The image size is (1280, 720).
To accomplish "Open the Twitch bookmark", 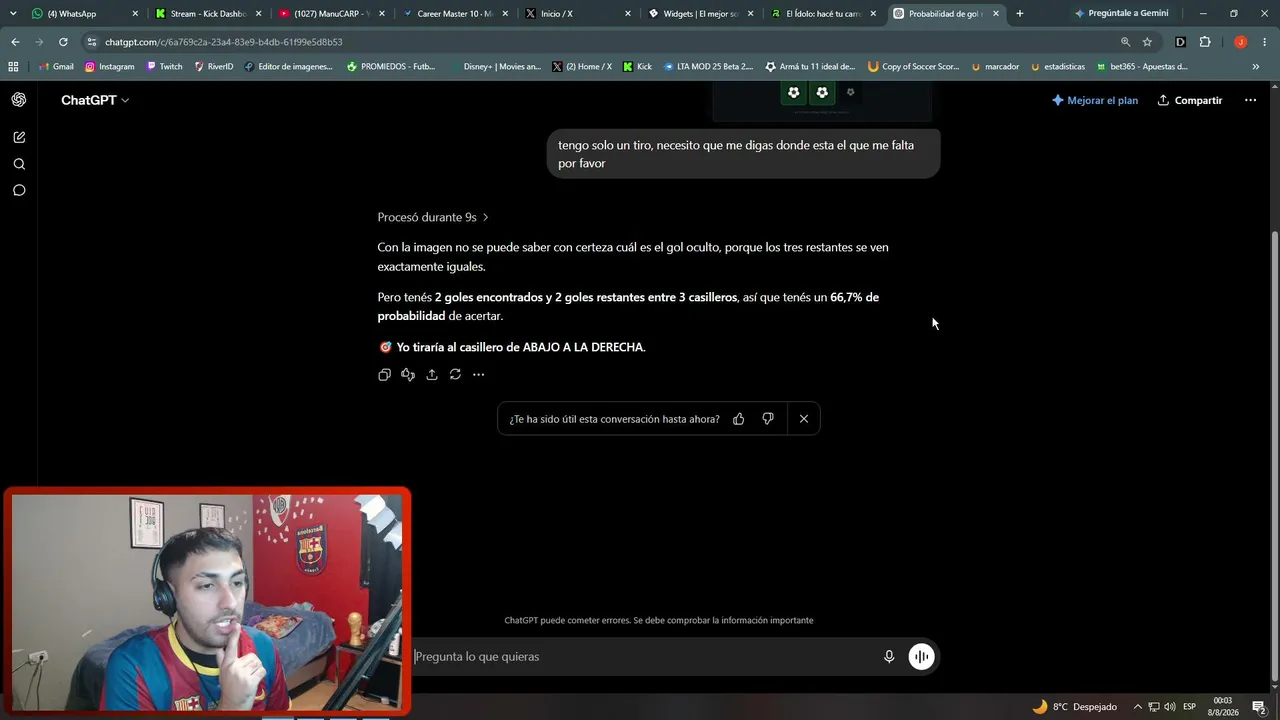I will (165, 67).
